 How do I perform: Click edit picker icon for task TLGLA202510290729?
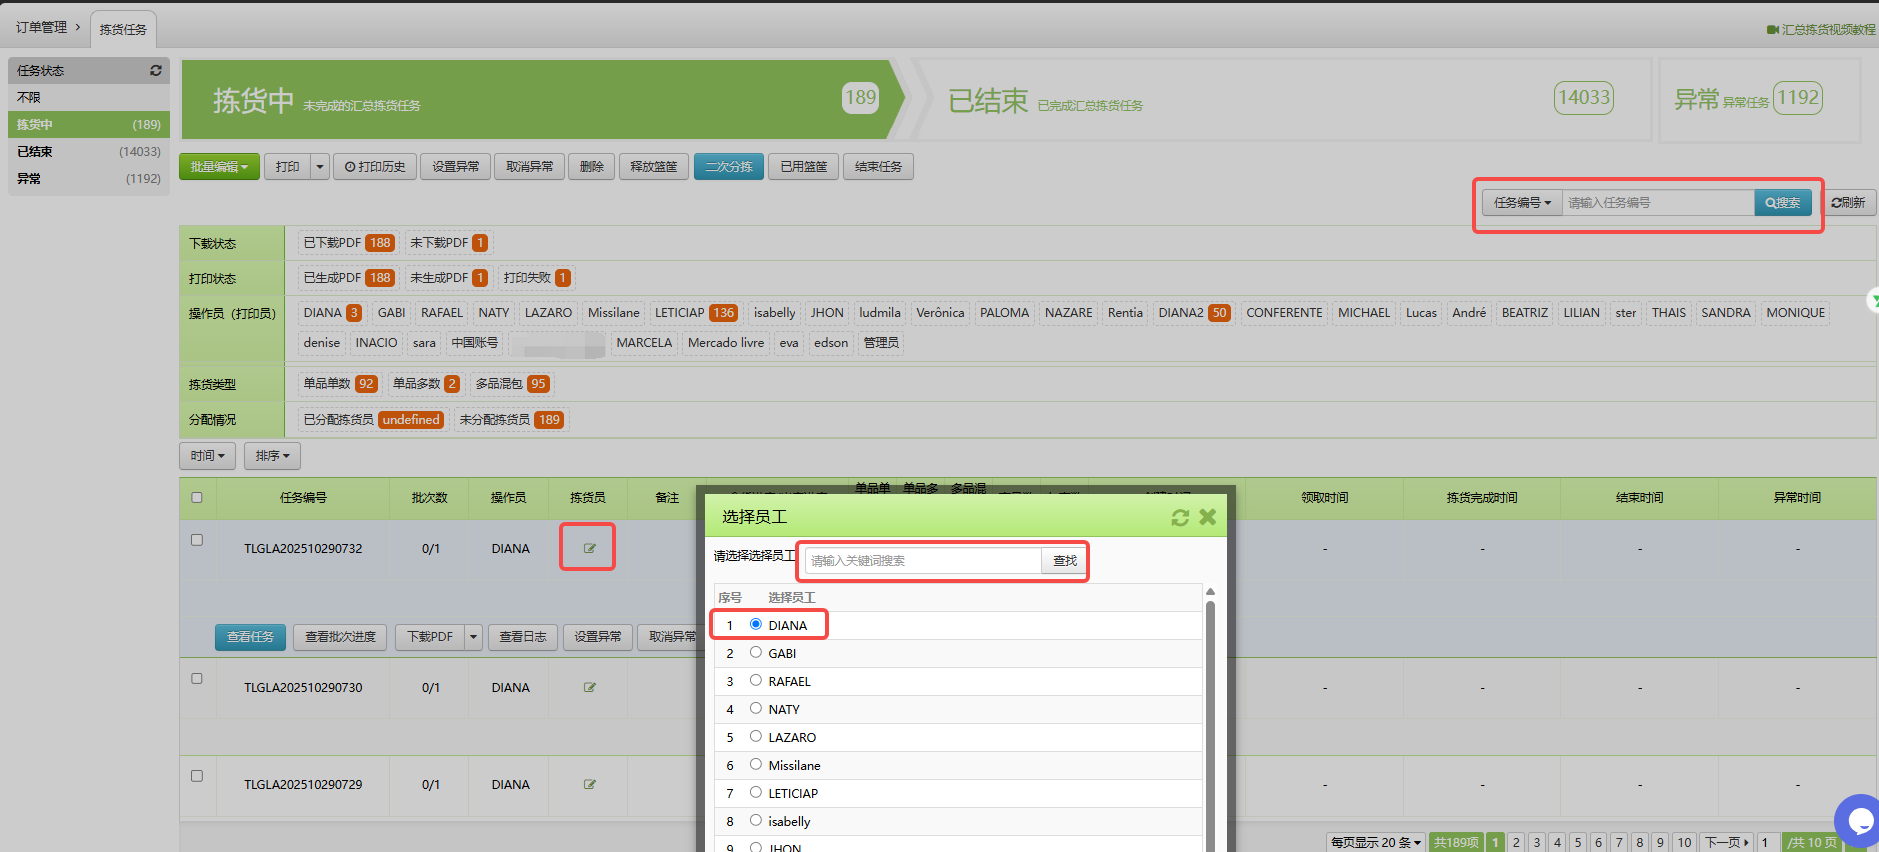point(589,785)
